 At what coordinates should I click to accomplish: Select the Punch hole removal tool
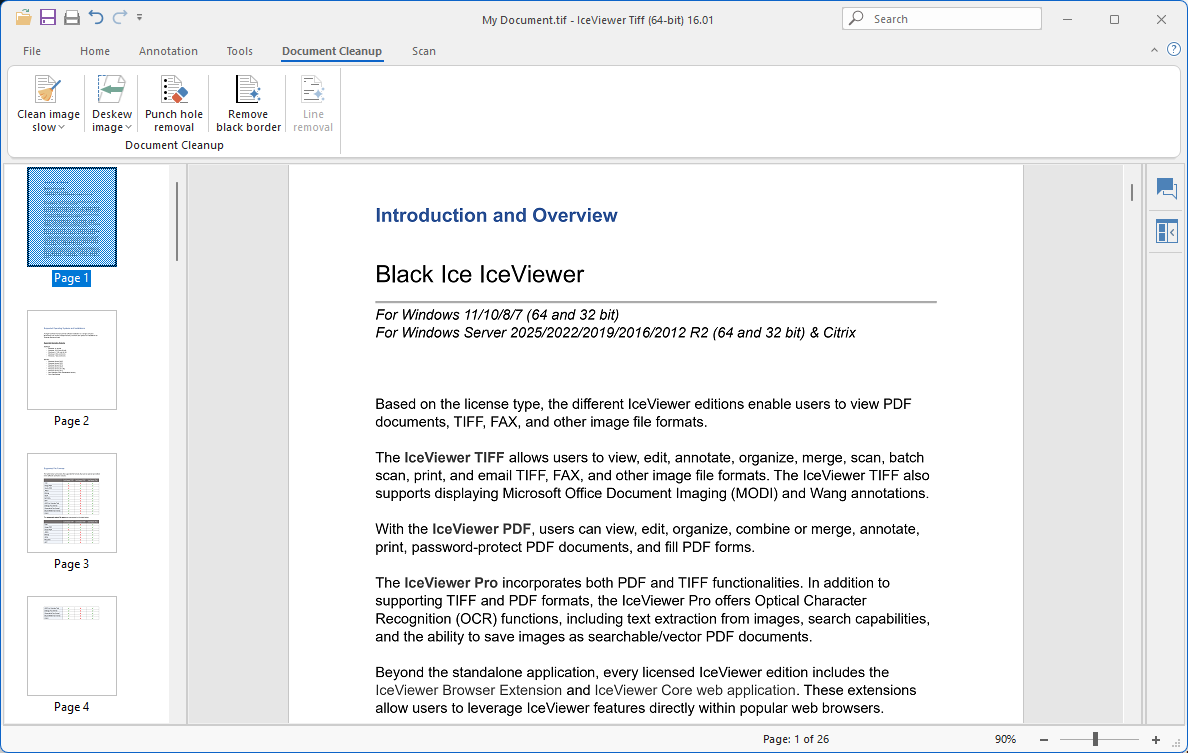(174, 90)
